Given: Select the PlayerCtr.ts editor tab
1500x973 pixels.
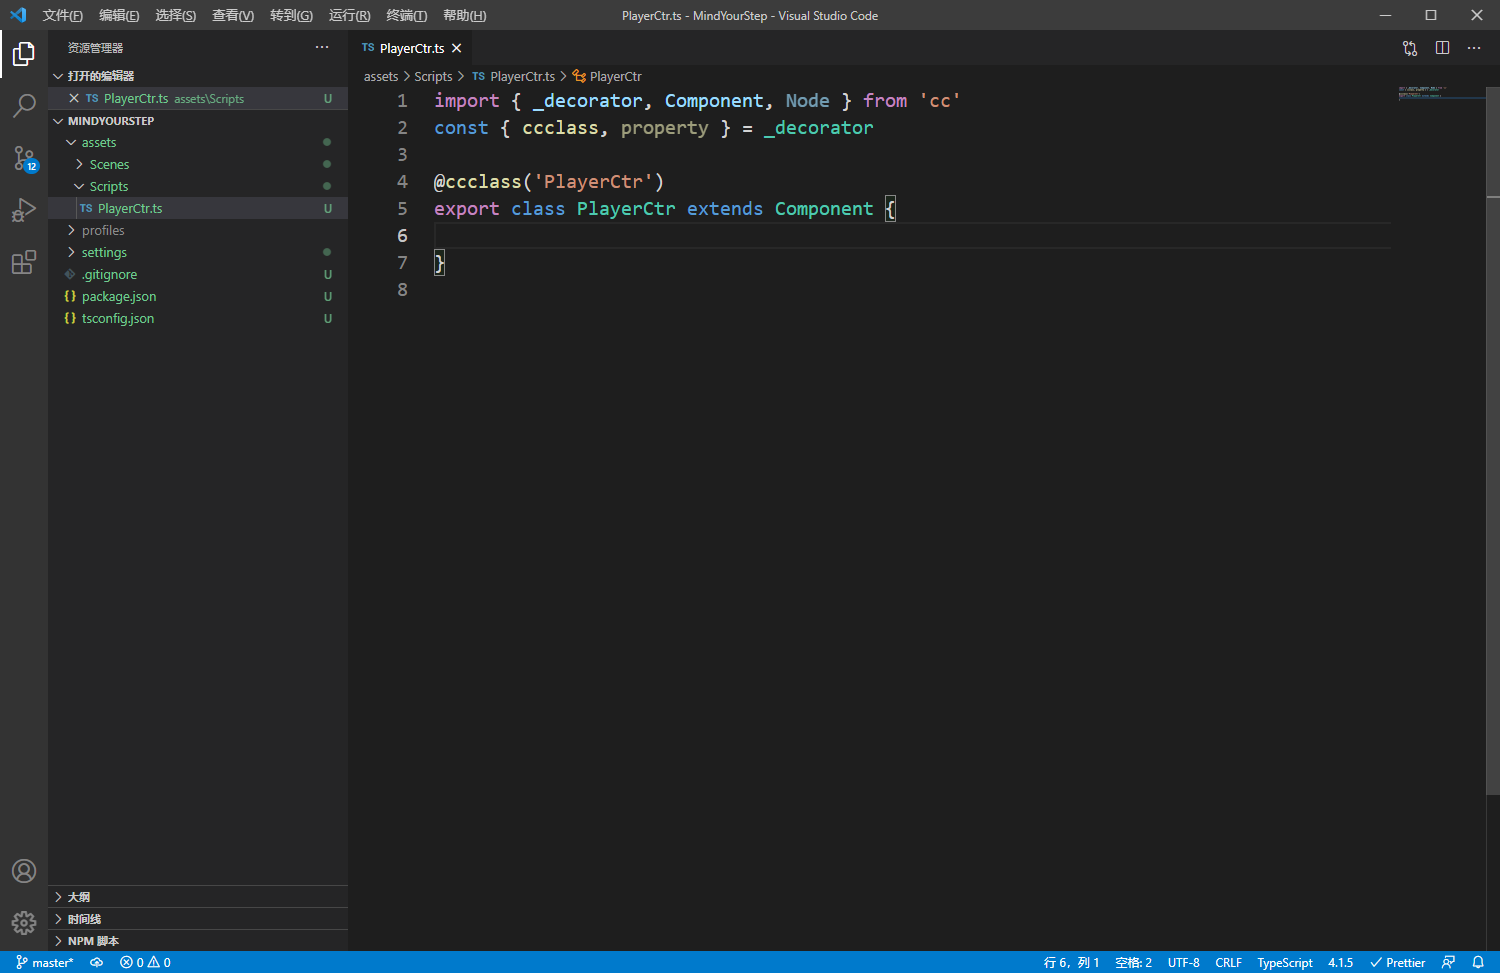Looking at the screenshot, I should point(410,48).
